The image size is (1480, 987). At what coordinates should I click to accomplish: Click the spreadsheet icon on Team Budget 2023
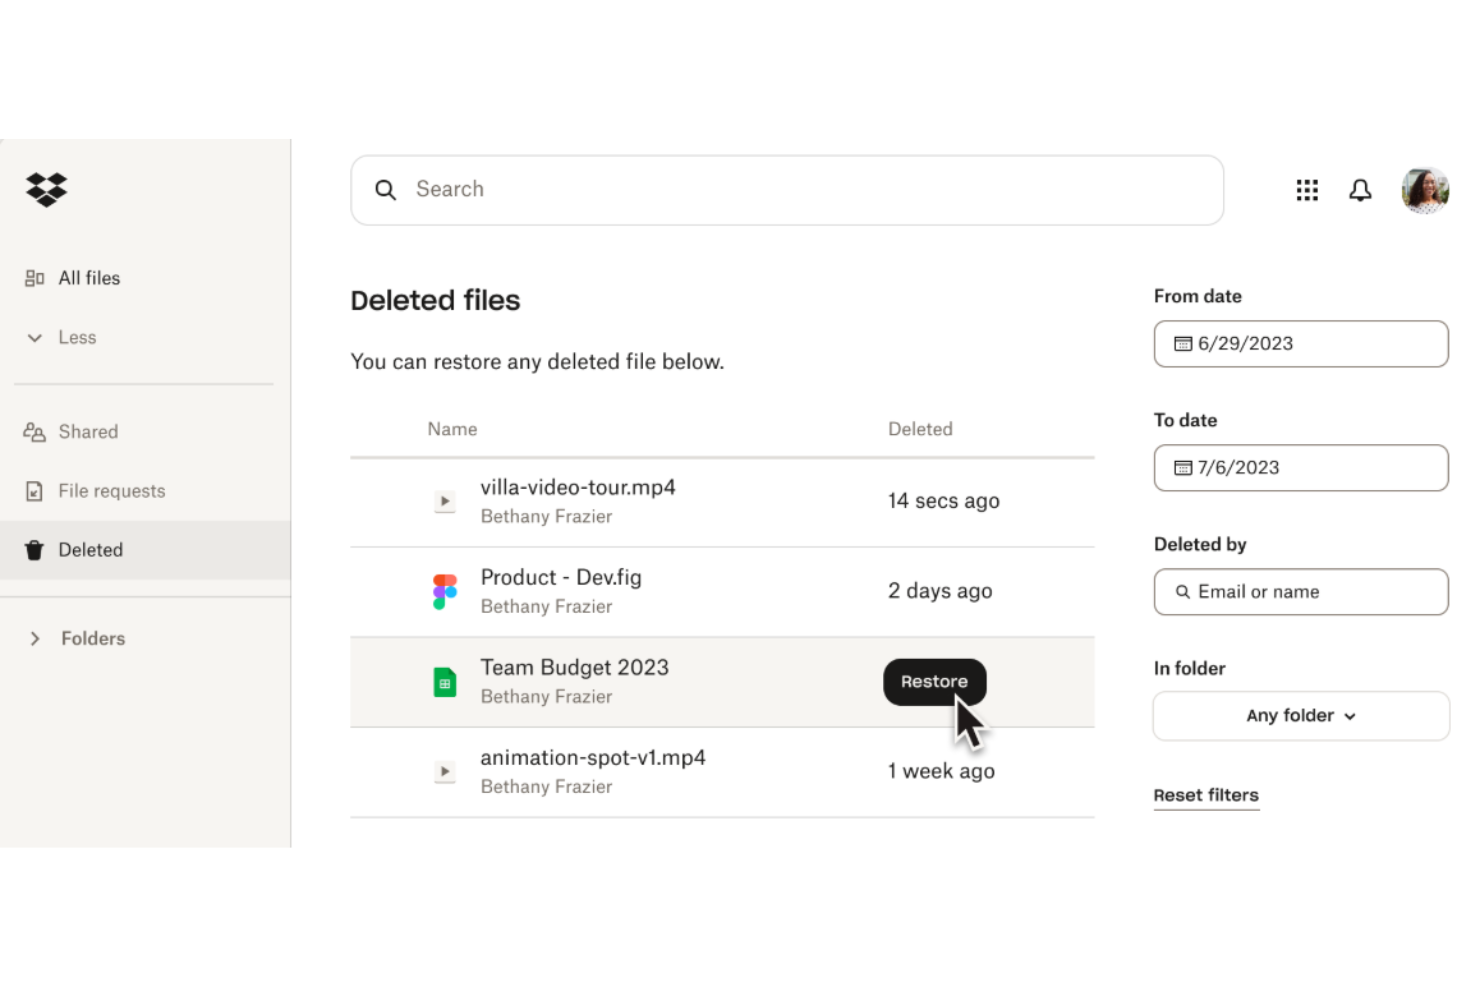click(x=444, y=681)
